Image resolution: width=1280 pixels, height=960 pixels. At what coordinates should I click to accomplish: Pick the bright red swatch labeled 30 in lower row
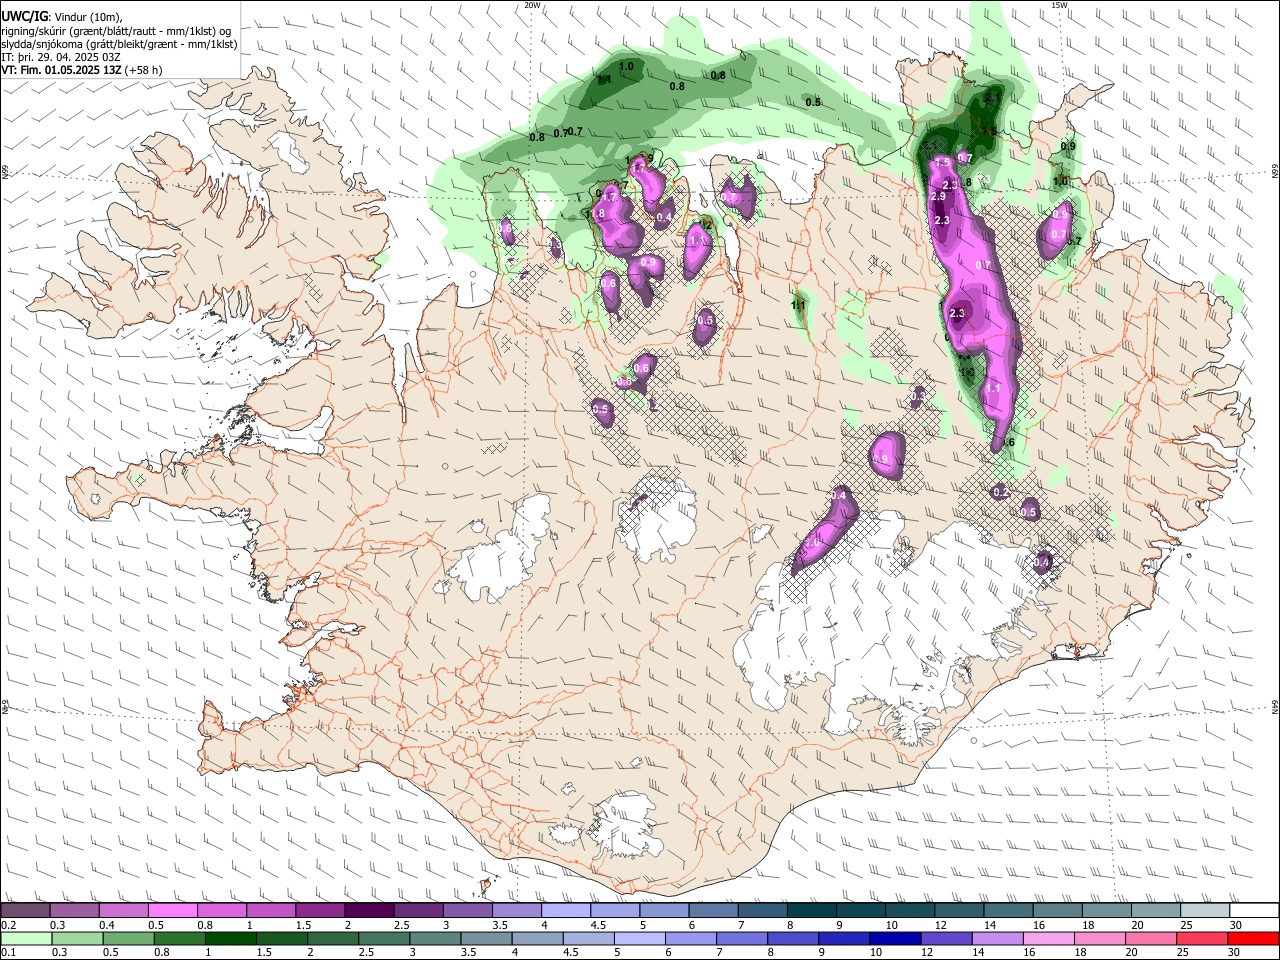pyautogui.click(x=1253, y=938)
